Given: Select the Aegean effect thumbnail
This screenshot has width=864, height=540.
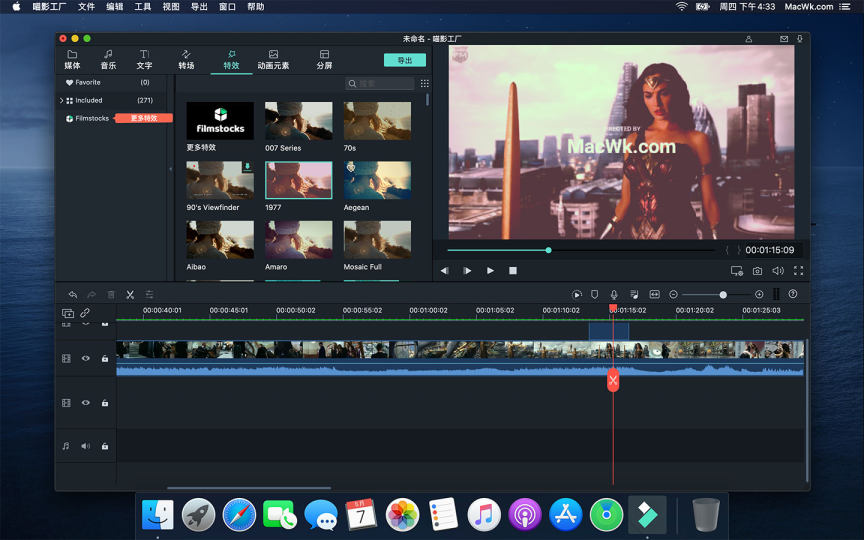Looking at the screenshot, I should [x=377, y=180].
